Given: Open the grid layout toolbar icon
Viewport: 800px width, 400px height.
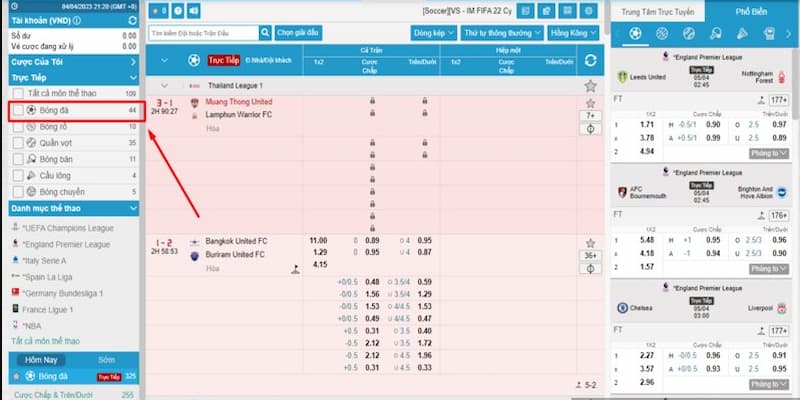Looking at the screenshot, I should point(567,11).
